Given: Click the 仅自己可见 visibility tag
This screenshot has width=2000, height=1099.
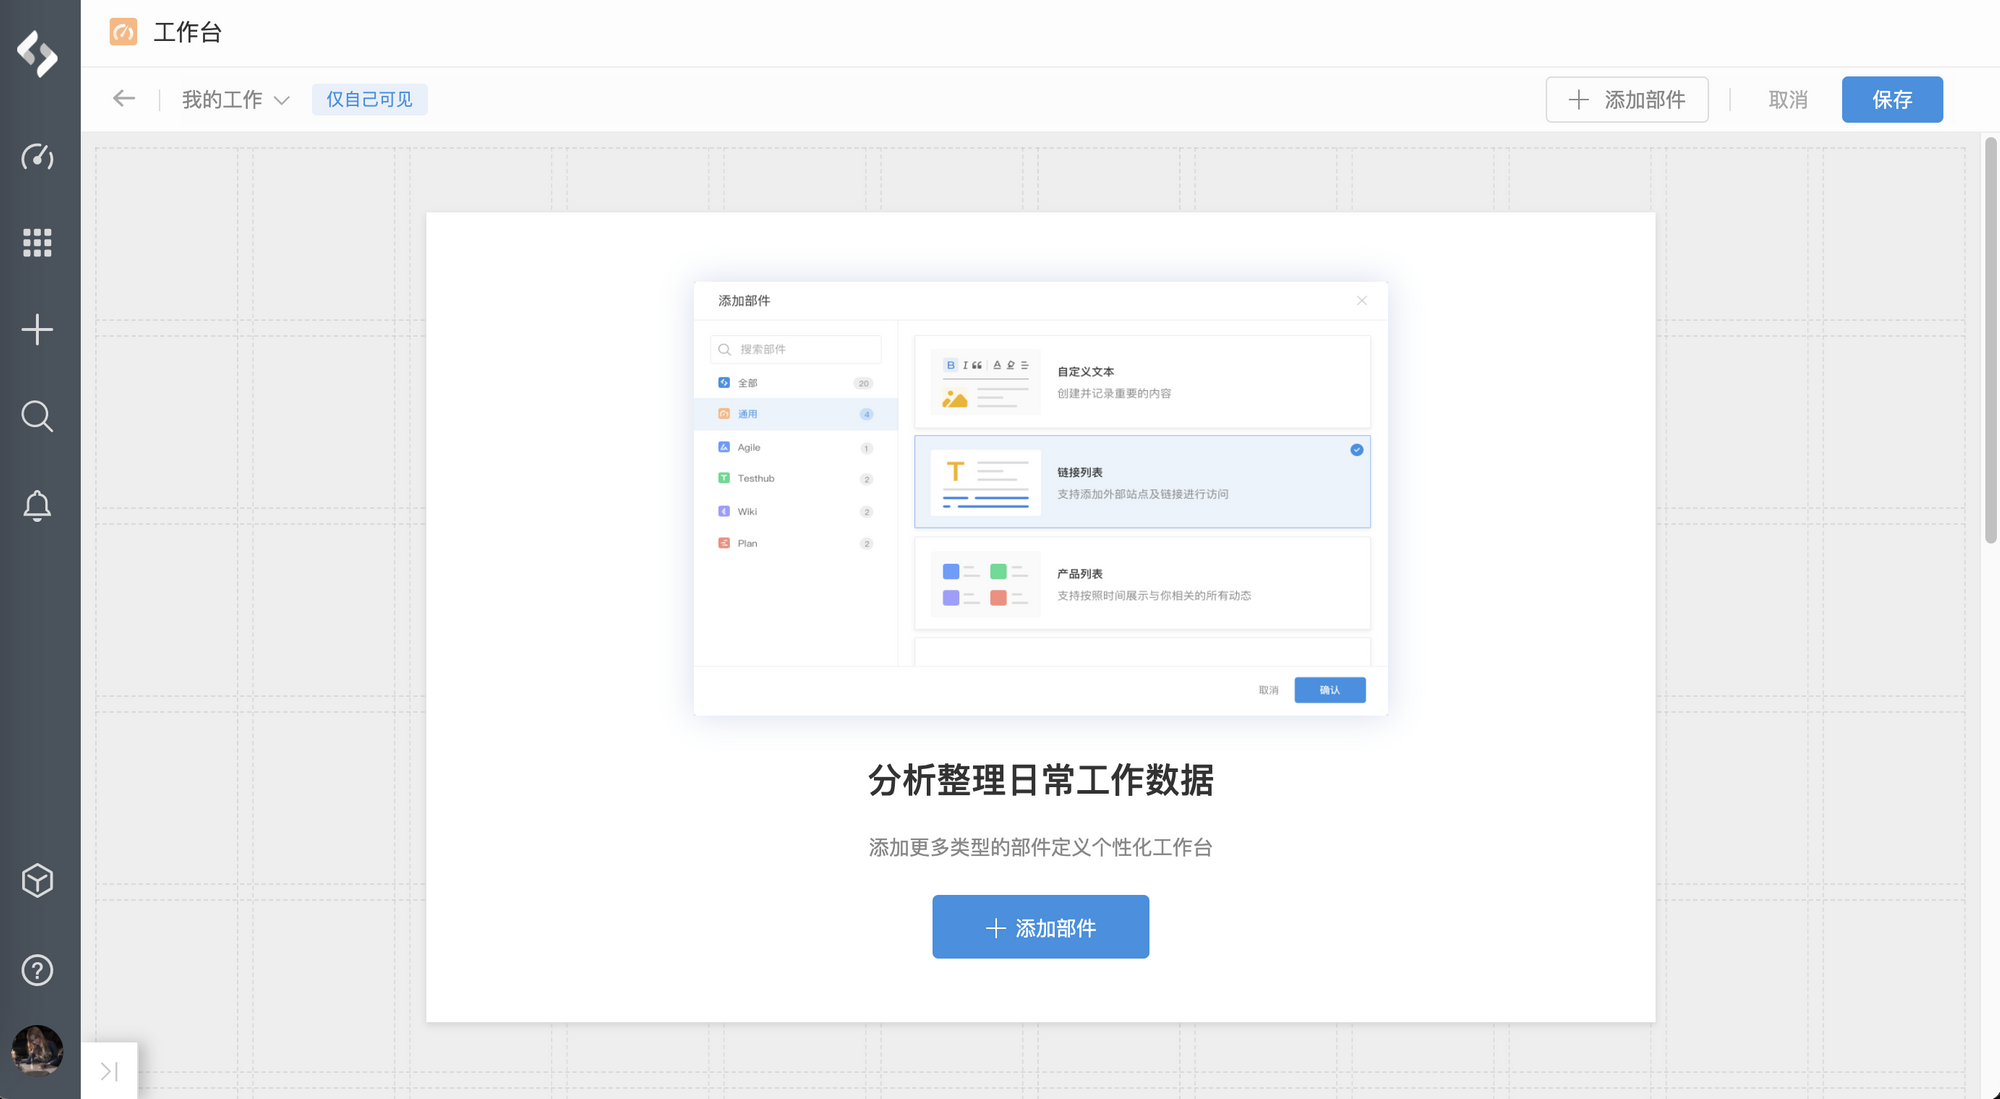Looking at the screenshot, I should click(x=369, y=99).
